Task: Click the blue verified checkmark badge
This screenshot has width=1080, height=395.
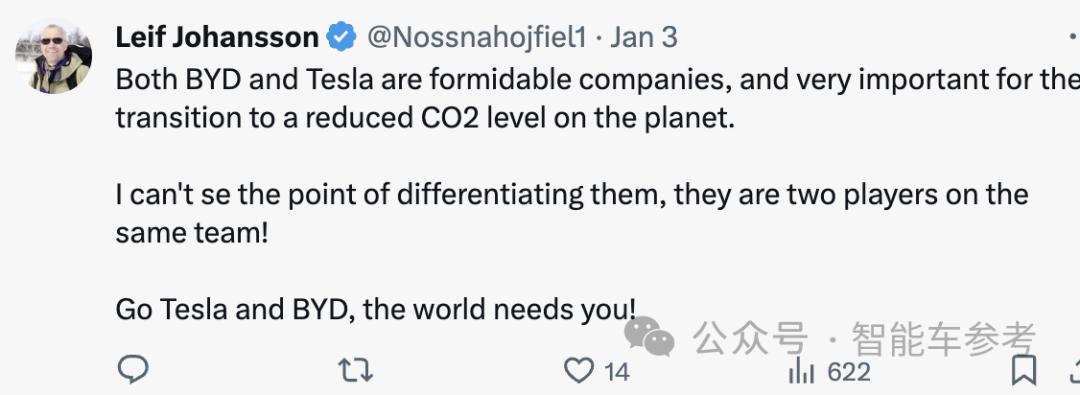Action: pyautogui.click(x=341, y=37)
